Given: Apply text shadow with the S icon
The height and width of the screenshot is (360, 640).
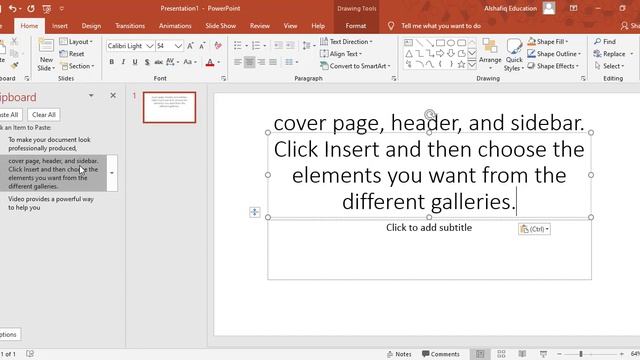Looking at the screenshot, I should [147, 62].
